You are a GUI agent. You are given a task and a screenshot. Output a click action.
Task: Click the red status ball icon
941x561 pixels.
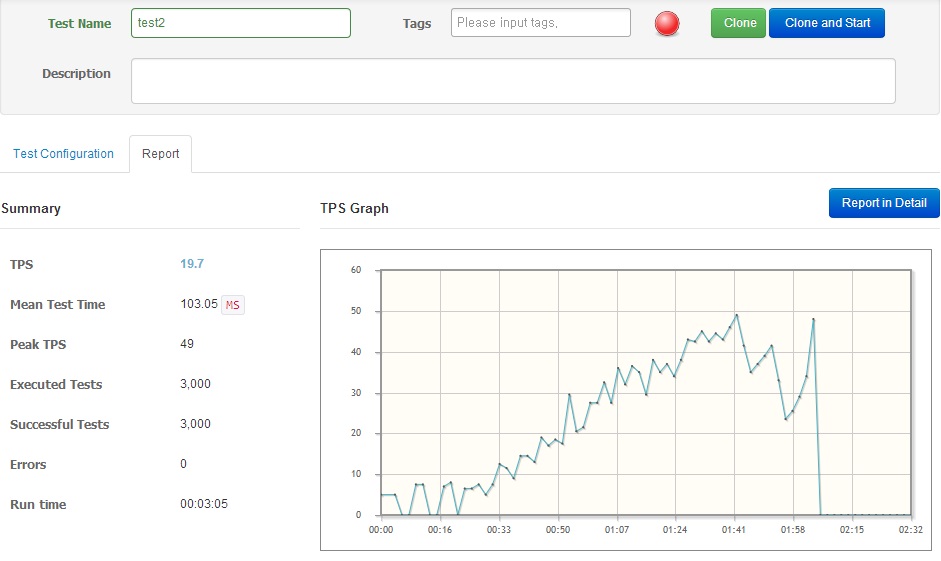tap(667, 24)
